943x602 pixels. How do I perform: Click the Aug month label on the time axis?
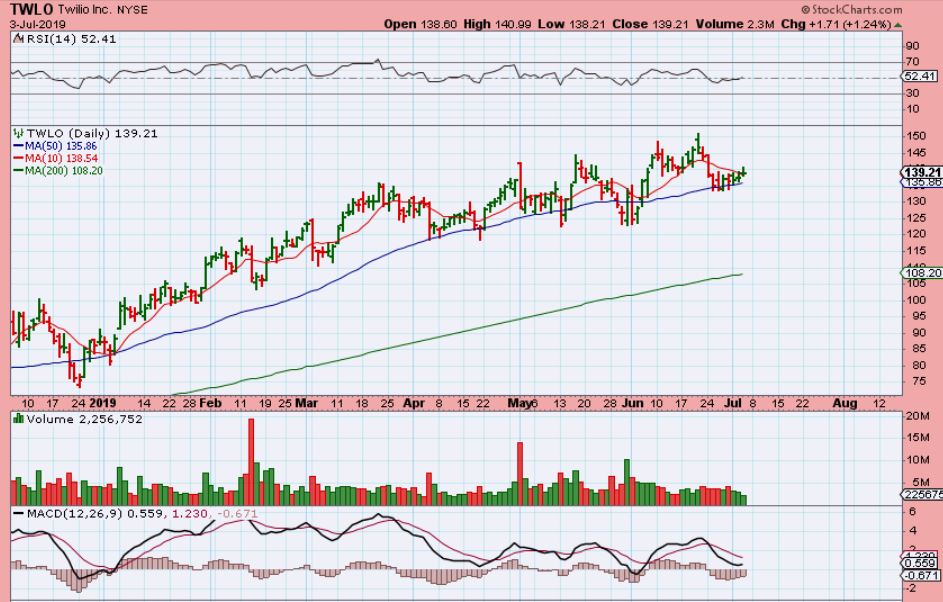tap(845, 403)
